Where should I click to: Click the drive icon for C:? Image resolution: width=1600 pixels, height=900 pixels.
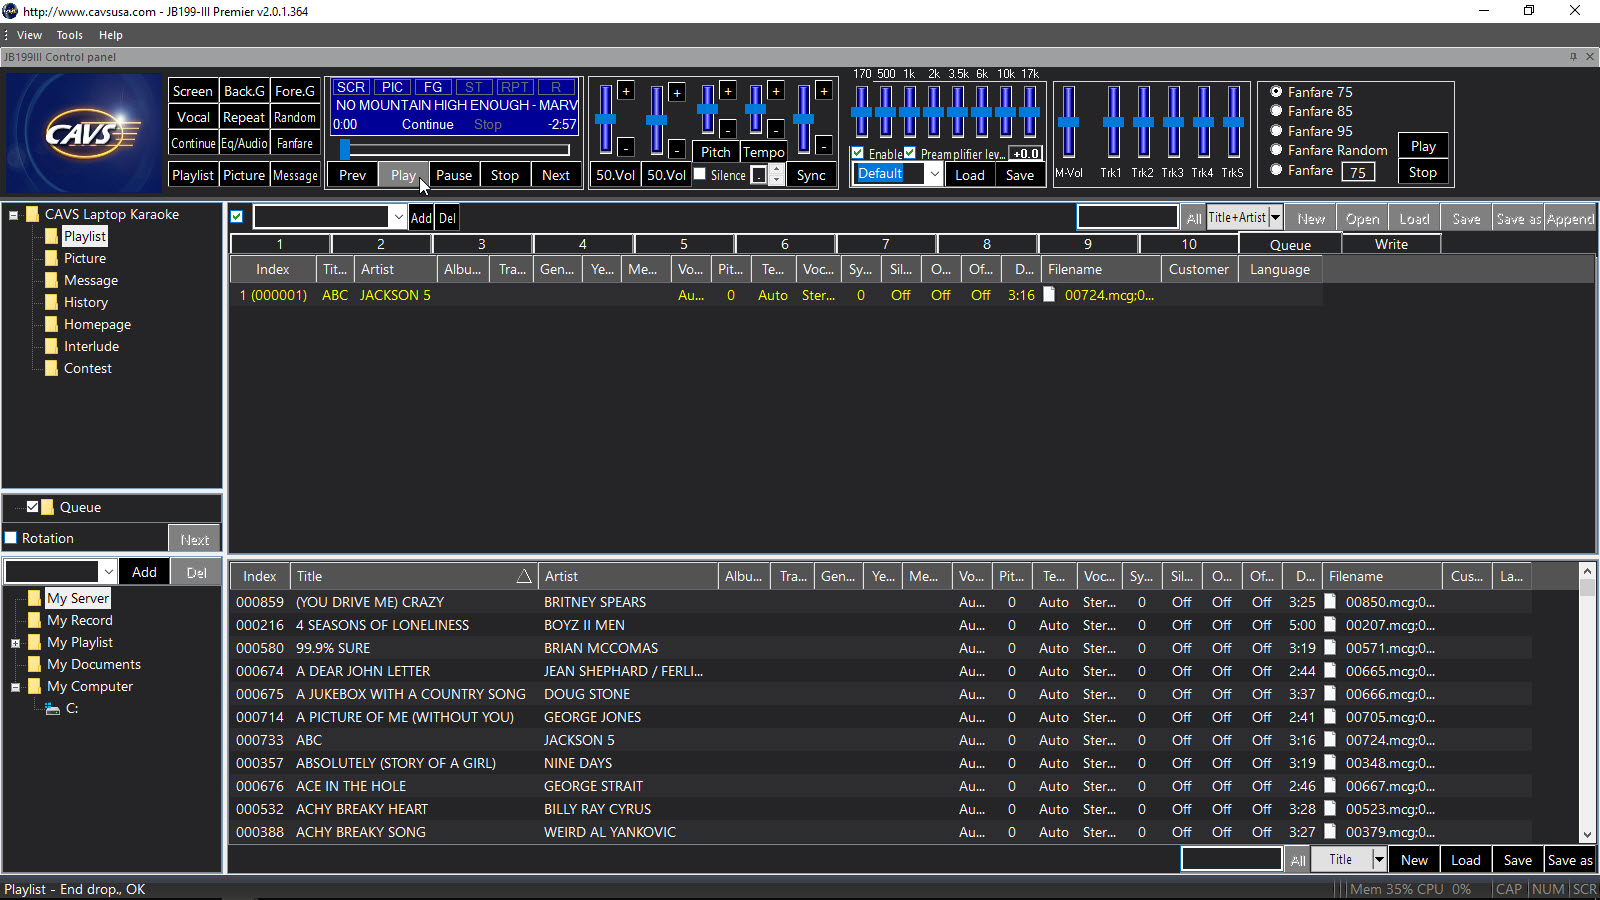click(x=52, y=708)
